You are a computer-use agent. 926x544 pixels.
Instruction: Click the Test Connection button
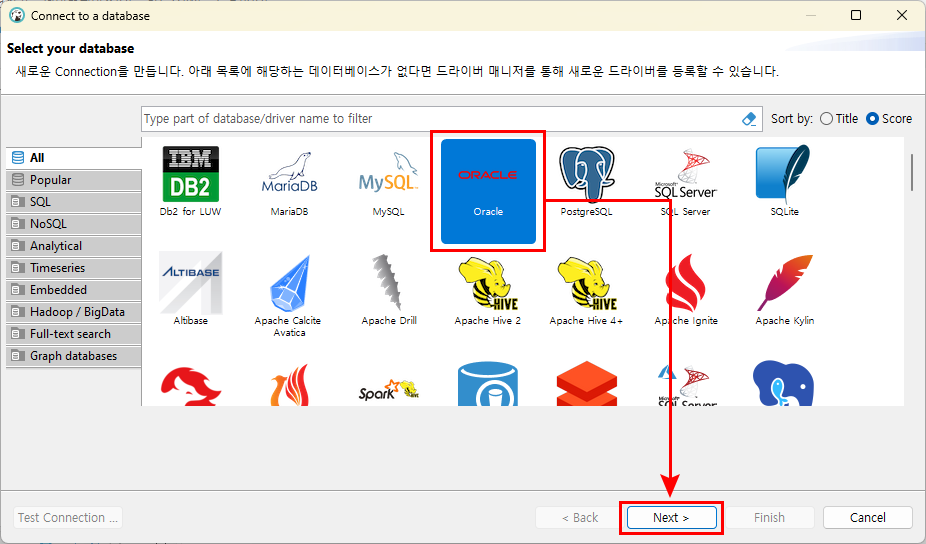tap(68, 517)
